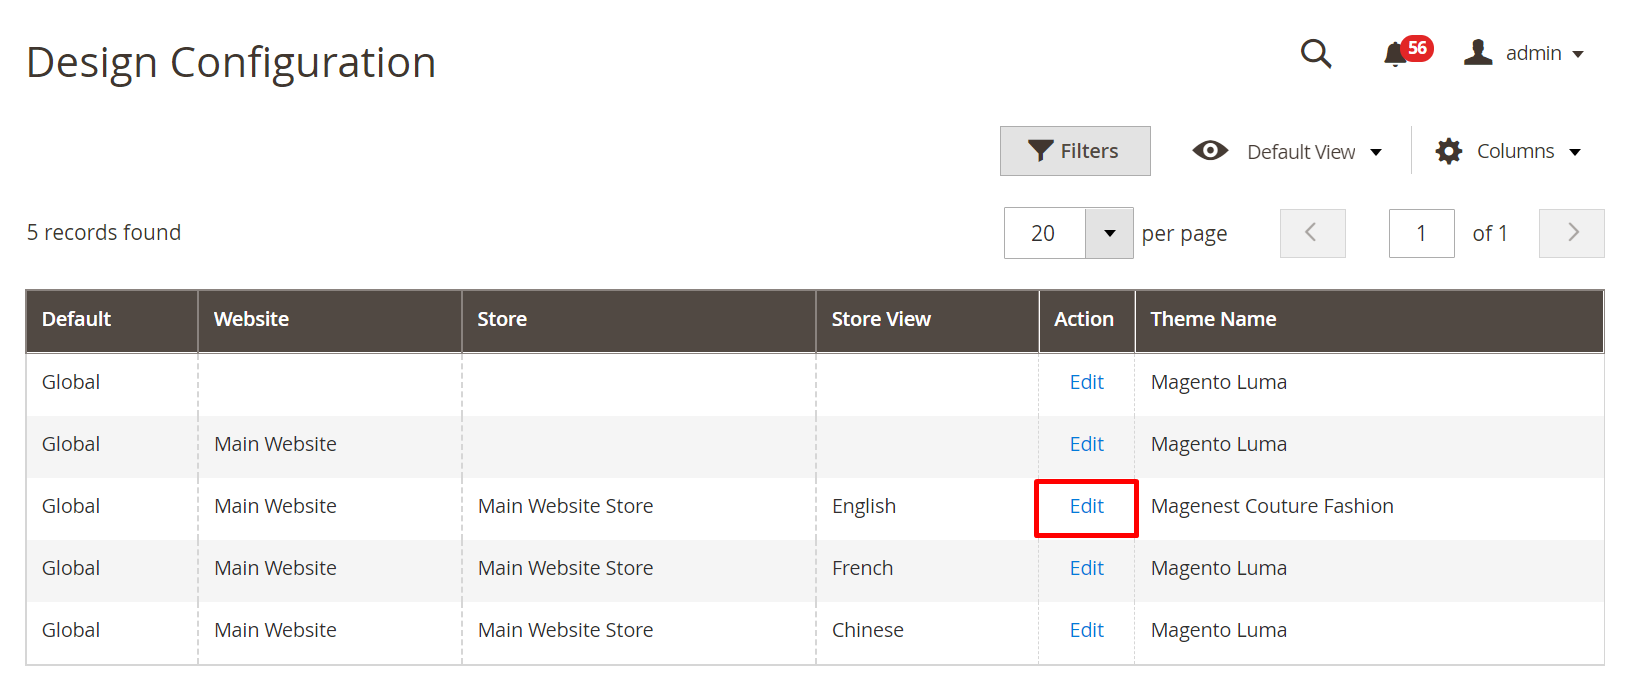Click the admin user avatar icon
Viewport: 1629px width, 700px height.
[1478, 52]
